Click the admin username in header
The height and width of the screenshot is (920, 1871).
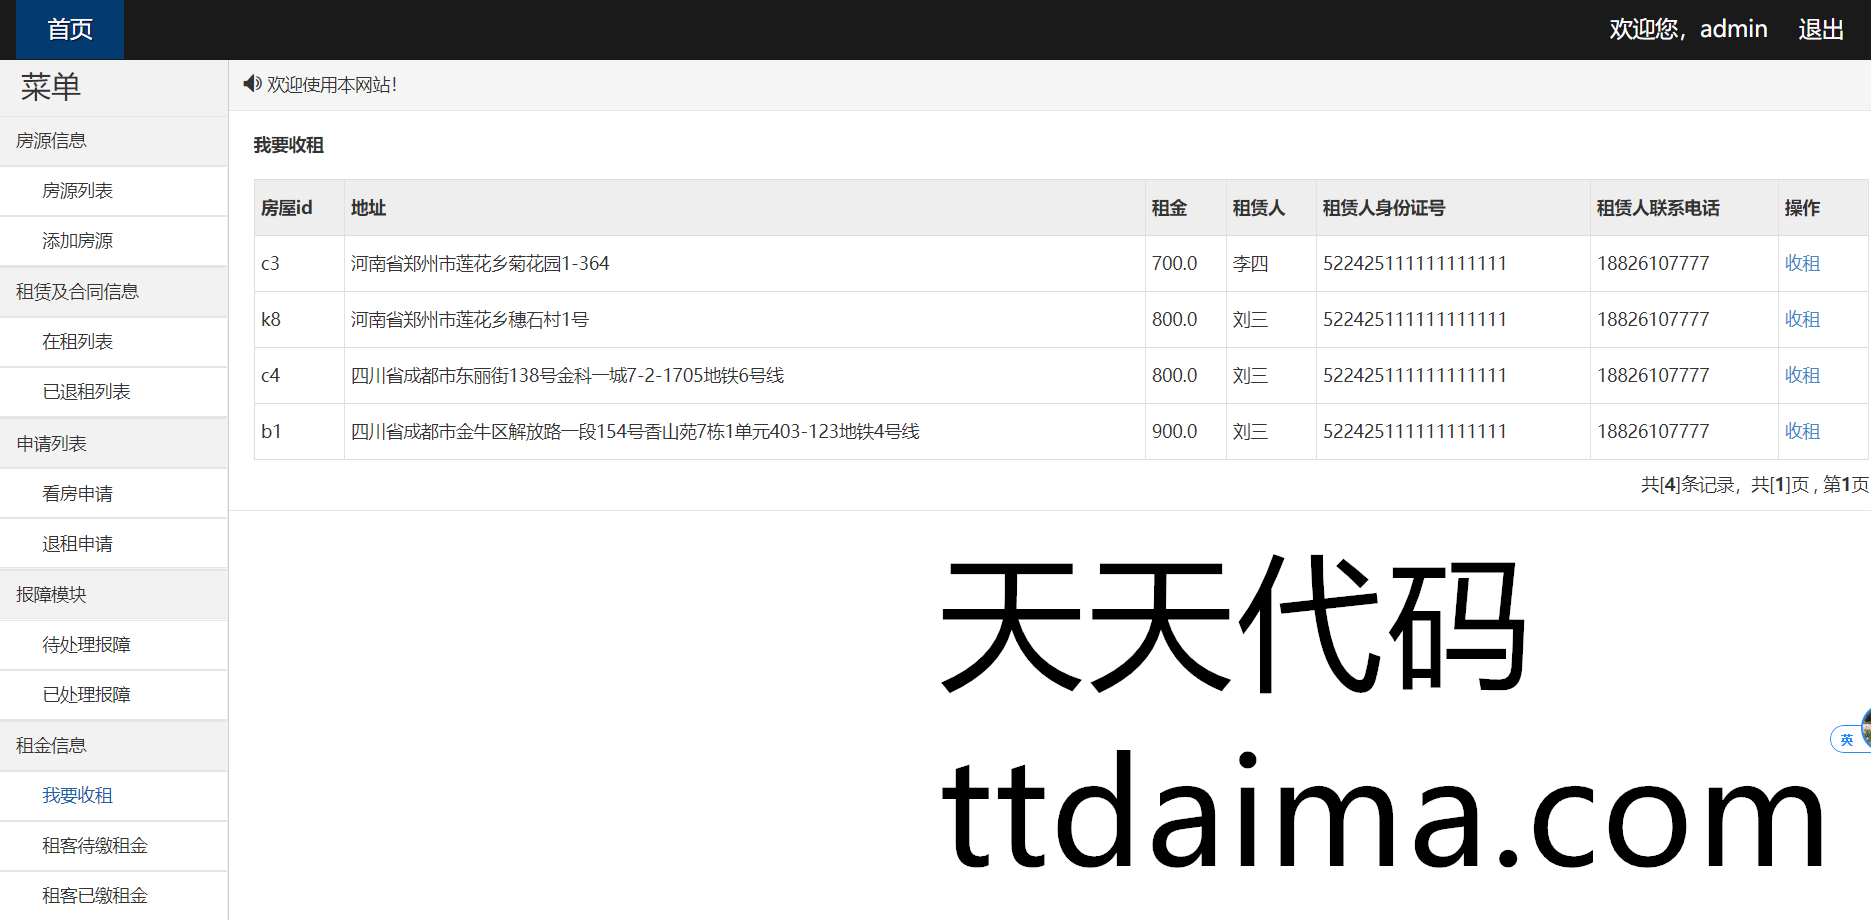click(1733, 30)
